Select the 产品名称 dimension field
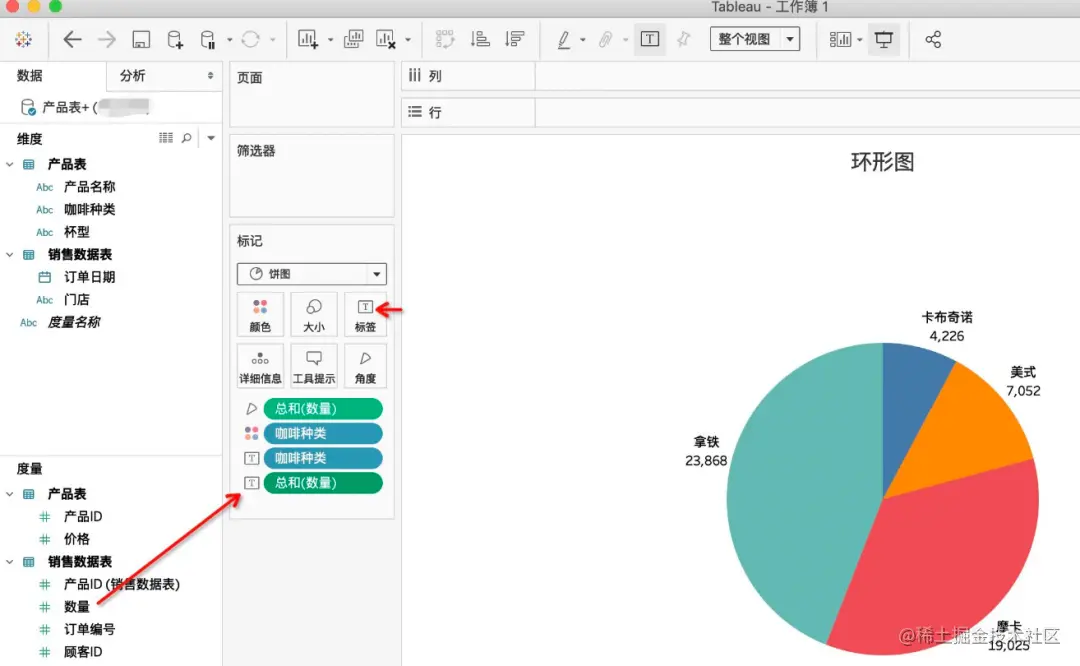Screen dimensions: 1080x666 point(90,187)
